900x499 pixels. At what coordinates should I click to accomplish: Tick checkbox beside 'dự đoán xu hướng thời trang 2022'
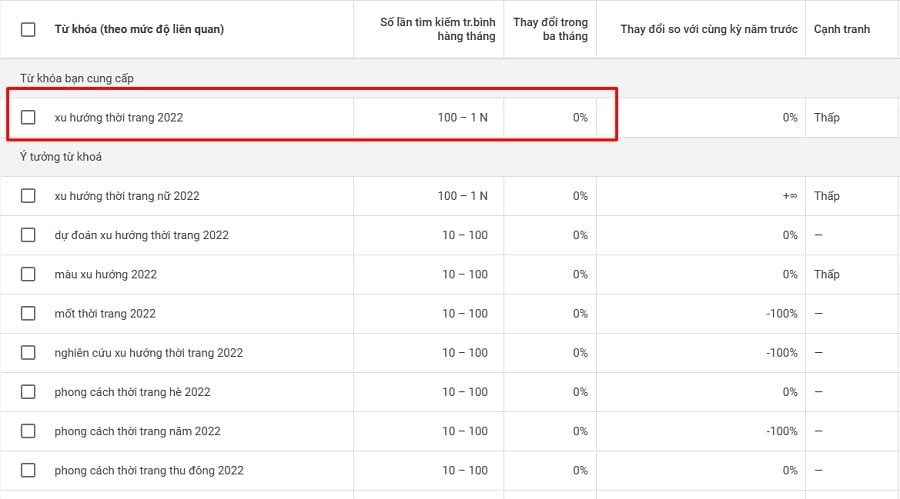[x=28, y=235]
